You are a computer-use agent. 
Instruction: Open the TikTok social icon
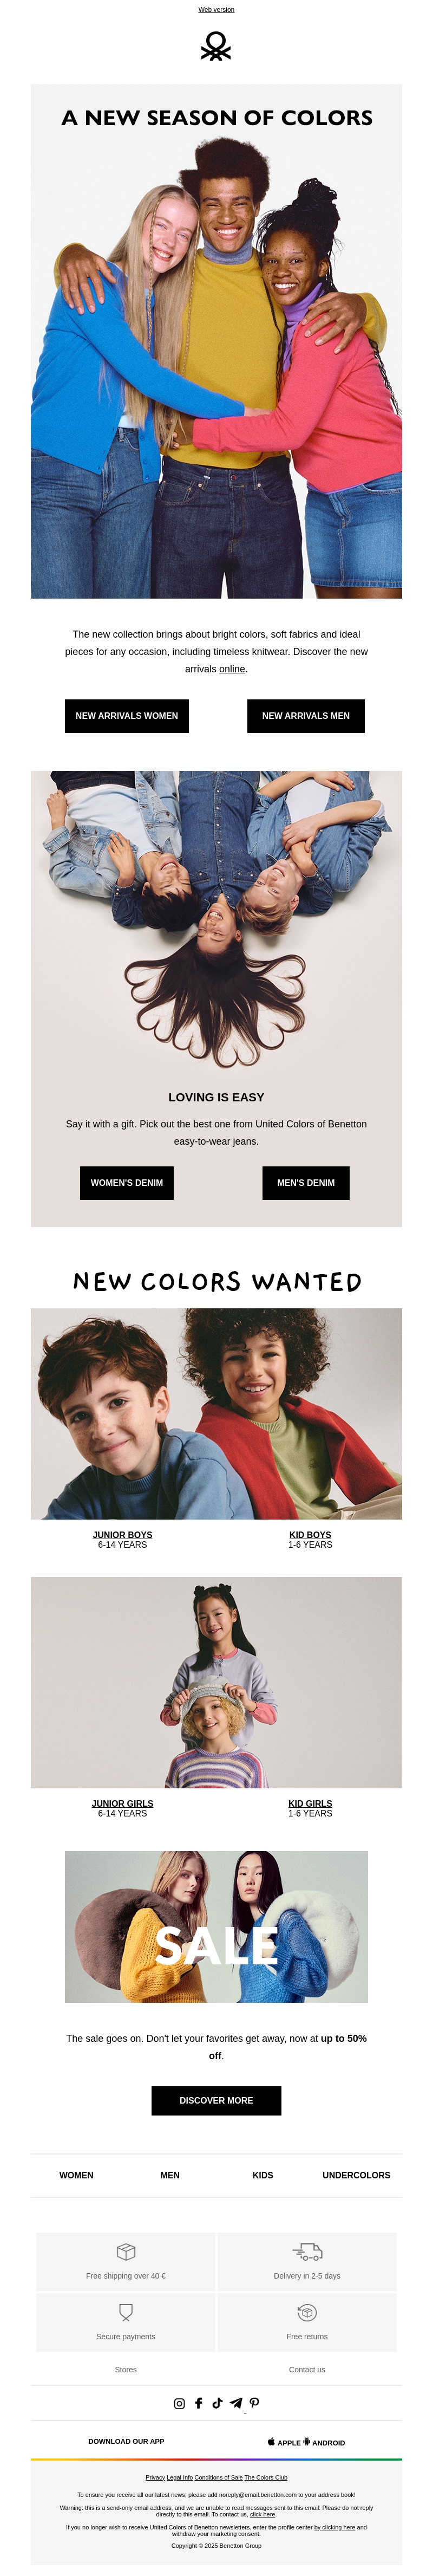click(x=217, y=2403)
